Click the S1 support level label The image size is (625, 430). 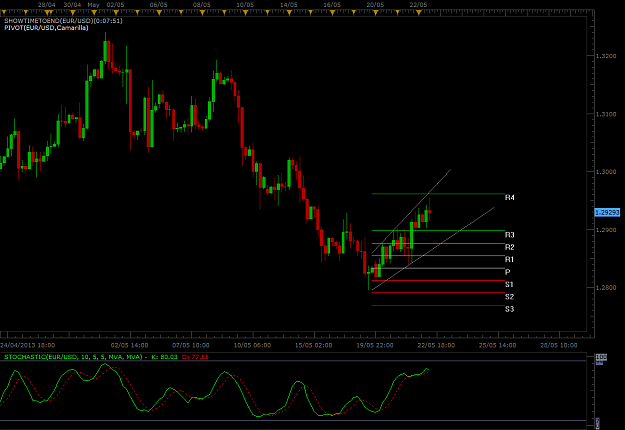(x=509, y=285)
